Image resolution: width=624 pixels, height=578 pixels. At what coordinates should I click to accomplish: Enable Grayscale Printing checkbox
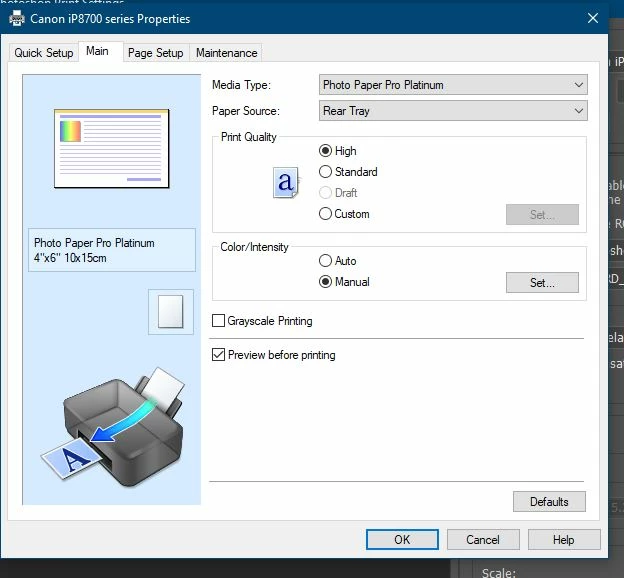pyautogui.click(x=218, y=321)
